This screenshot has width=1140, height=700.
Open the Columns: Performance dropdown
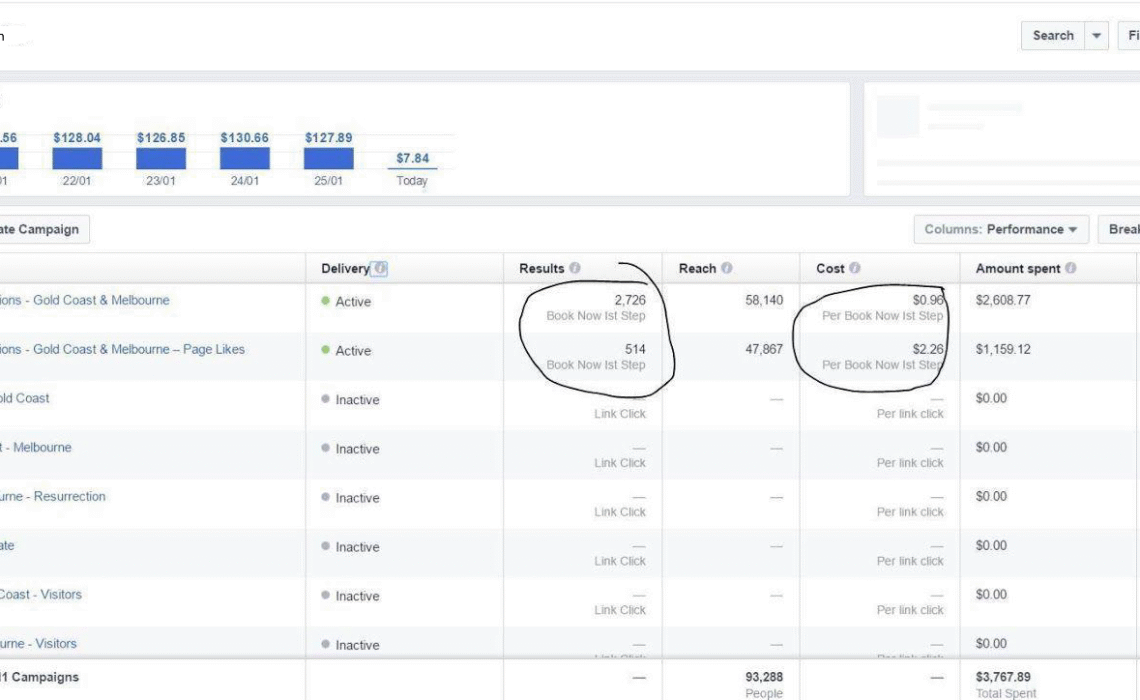(1001, 229)
